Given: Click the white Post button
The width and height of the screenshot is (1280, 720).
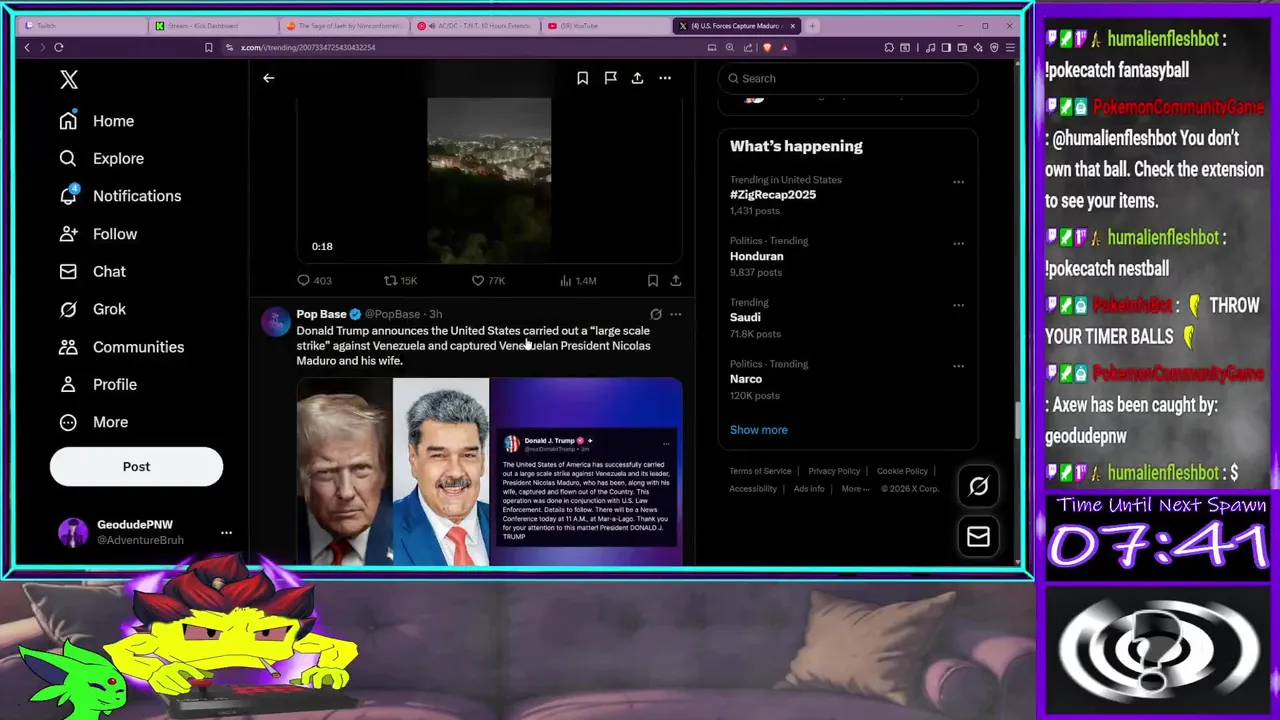Looking at the screenshot, I should click(x=136, y=466).
